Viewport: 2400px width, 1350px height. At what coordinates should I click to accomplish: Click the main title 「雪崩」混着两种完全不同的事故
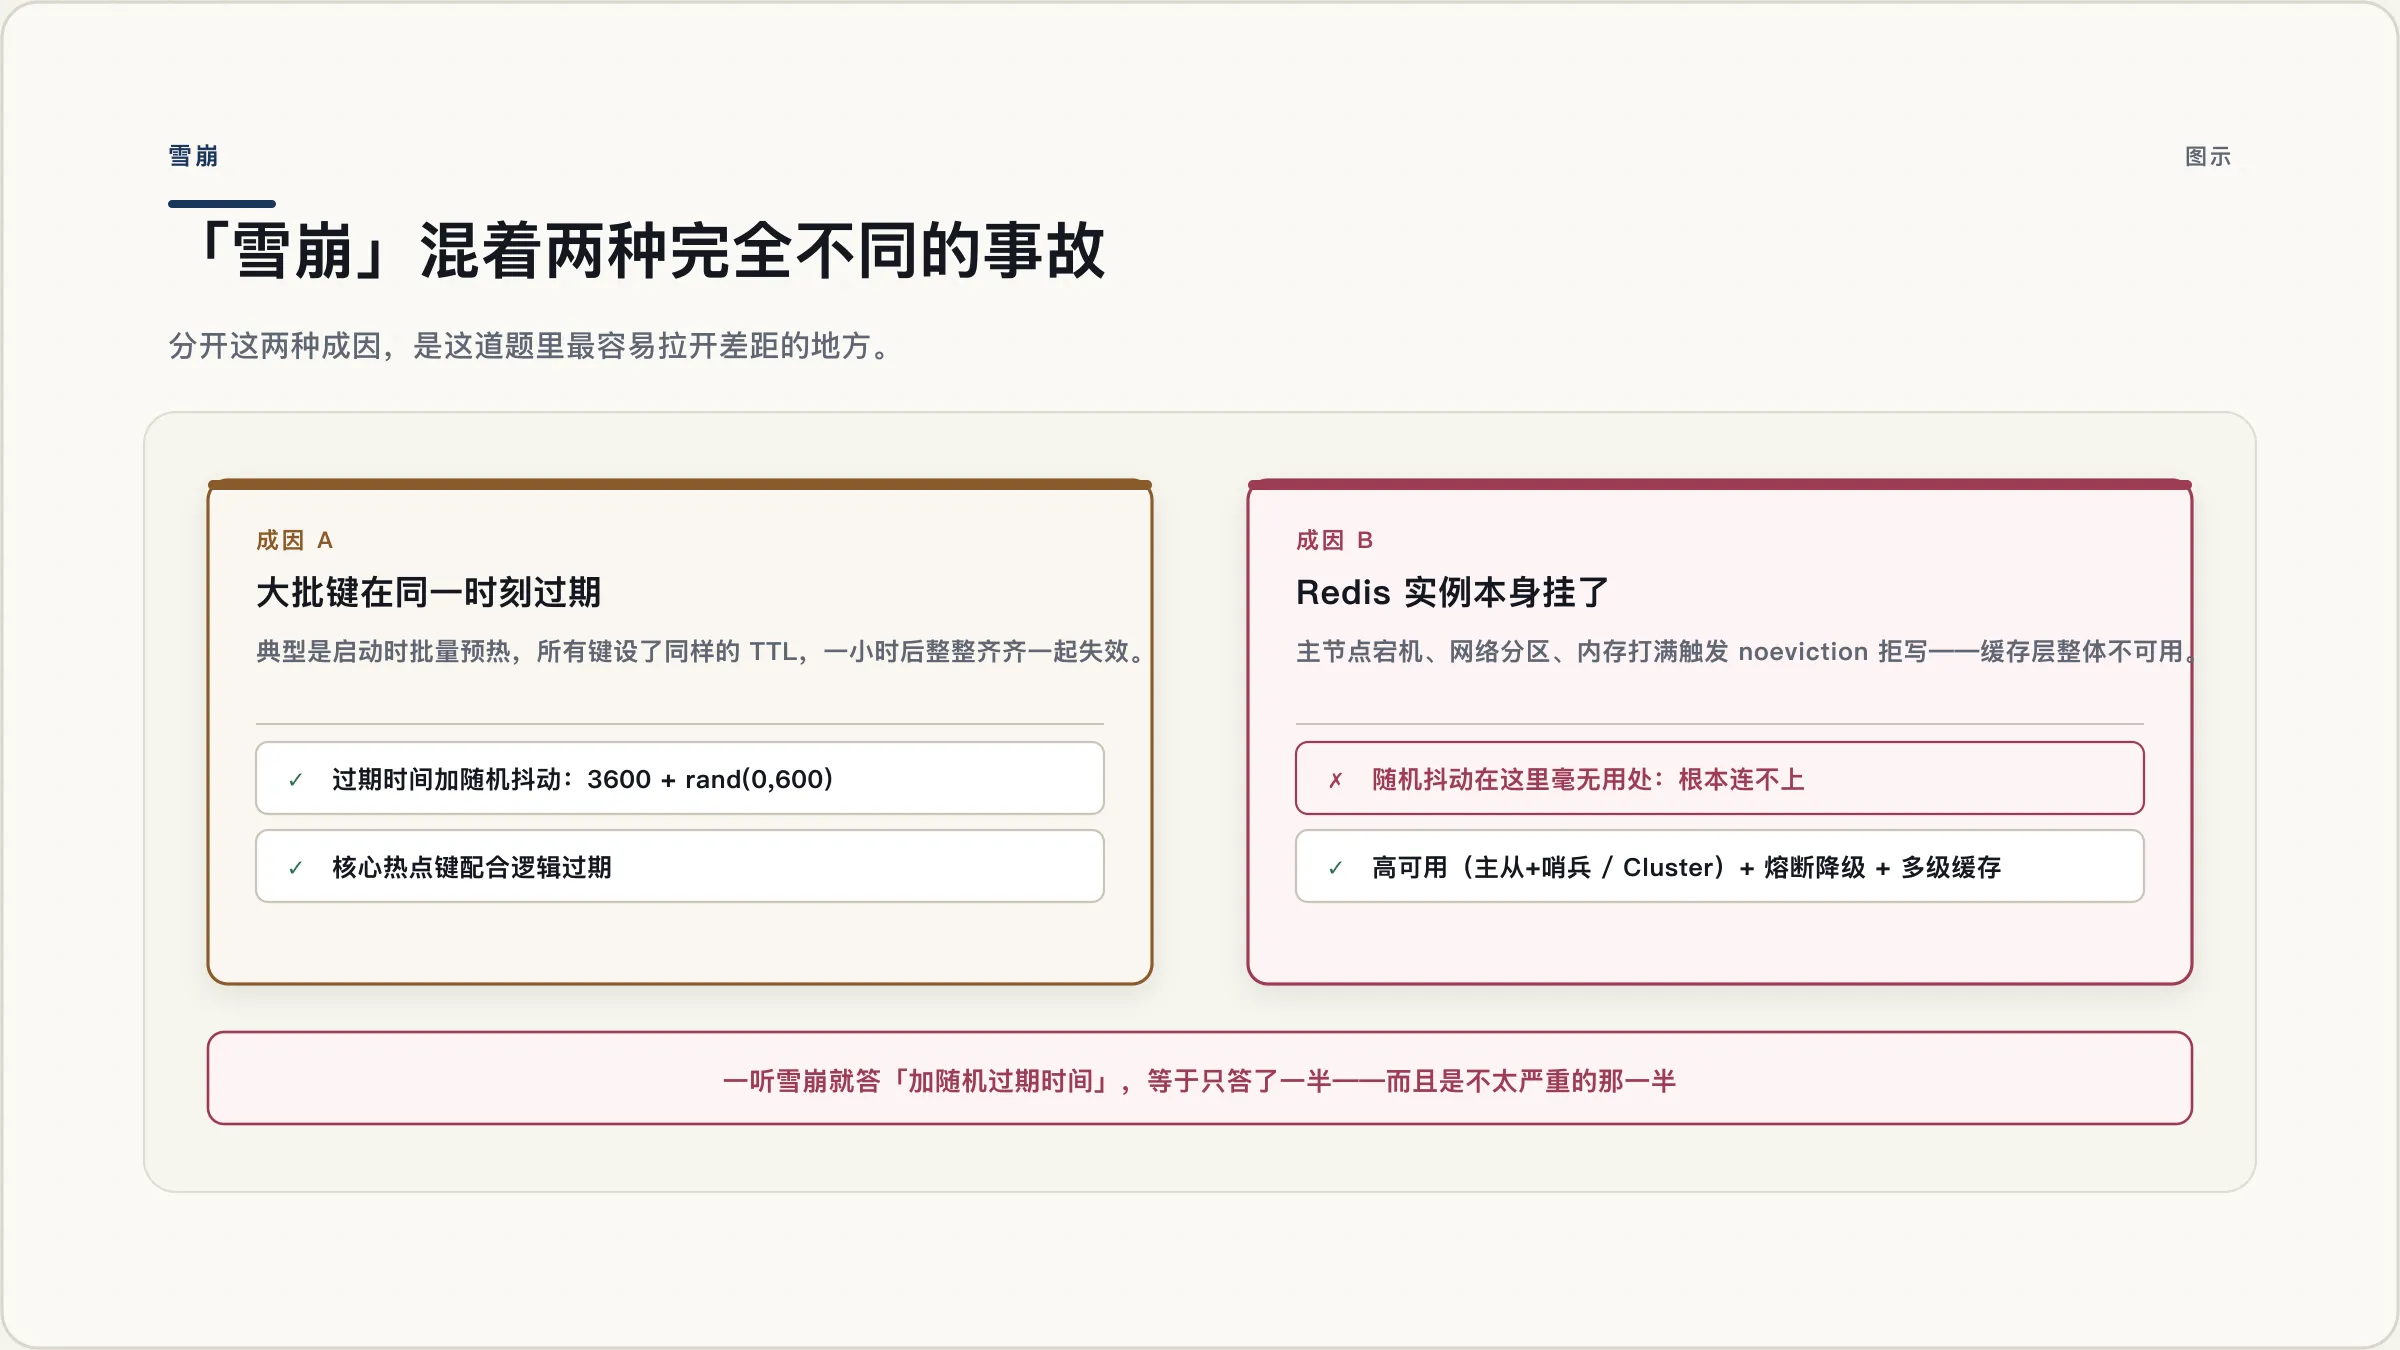[x=648, y=251]
